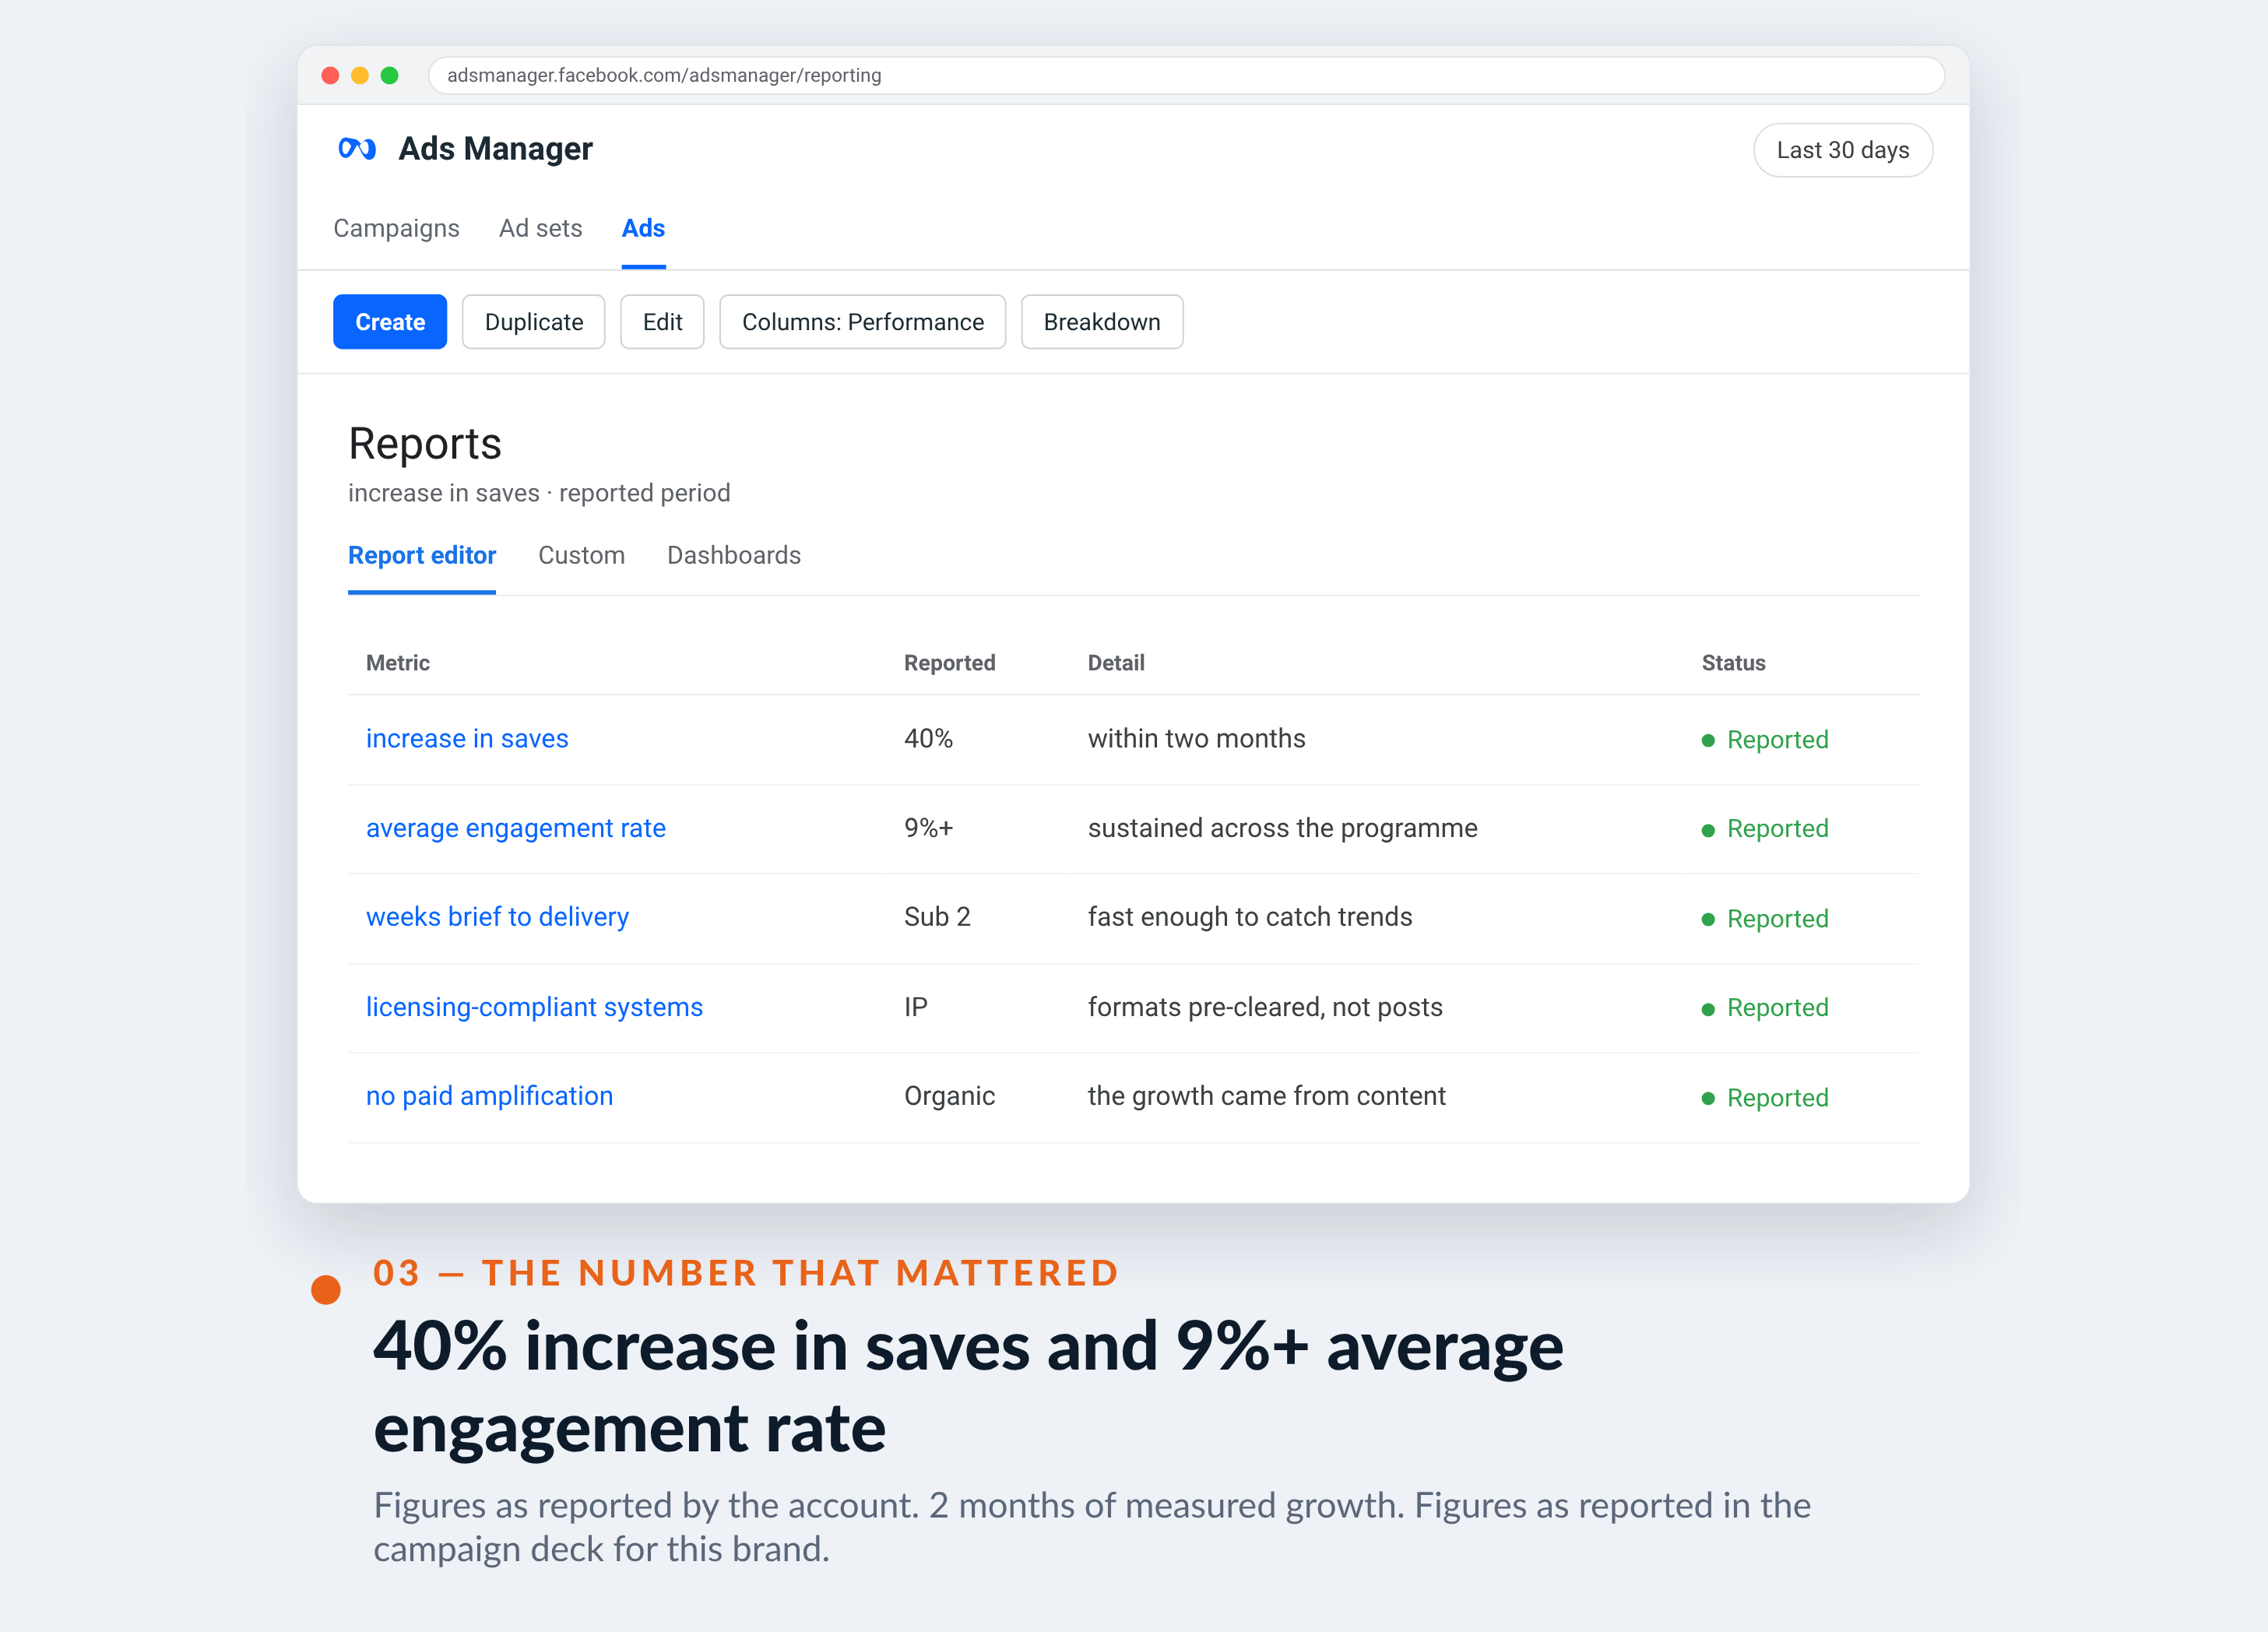Click the Meta logo icon
The width and height of the screenshot is (2268, 1632).
[x=357, y=149]
